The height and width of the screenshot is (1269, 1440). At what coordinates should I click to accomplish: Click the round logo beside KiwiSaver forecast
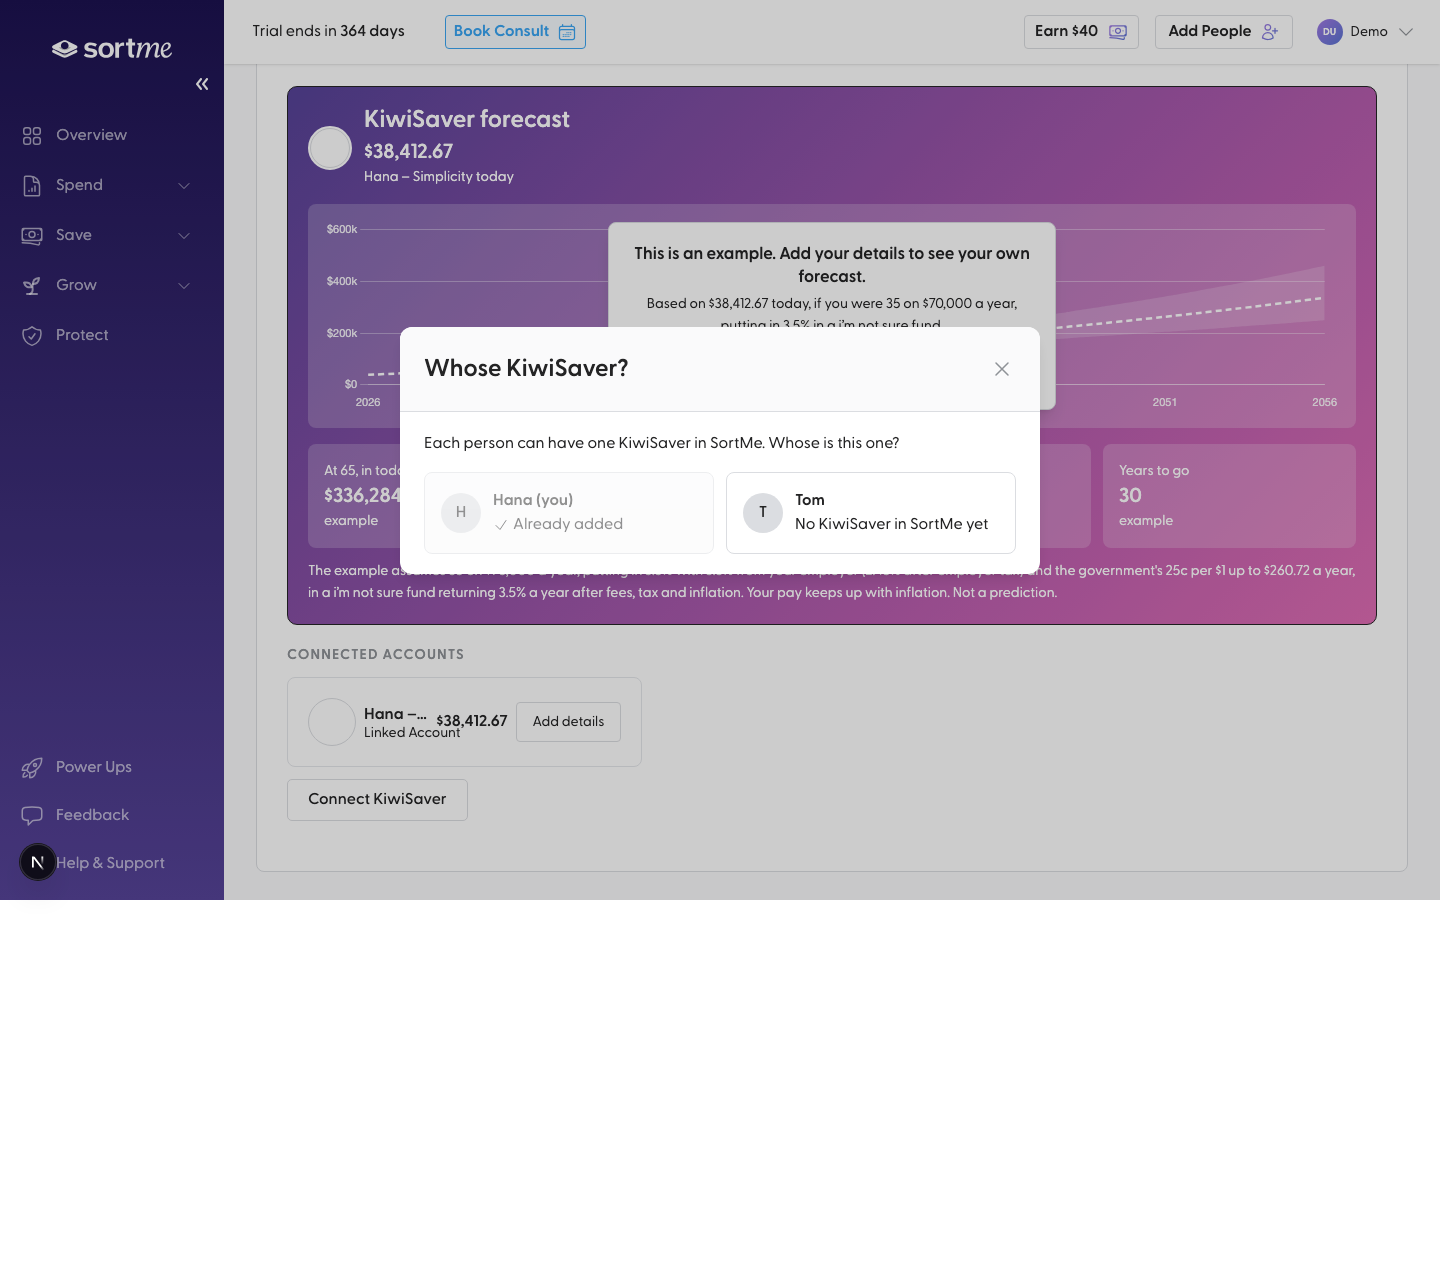click(x=330, y=148)
